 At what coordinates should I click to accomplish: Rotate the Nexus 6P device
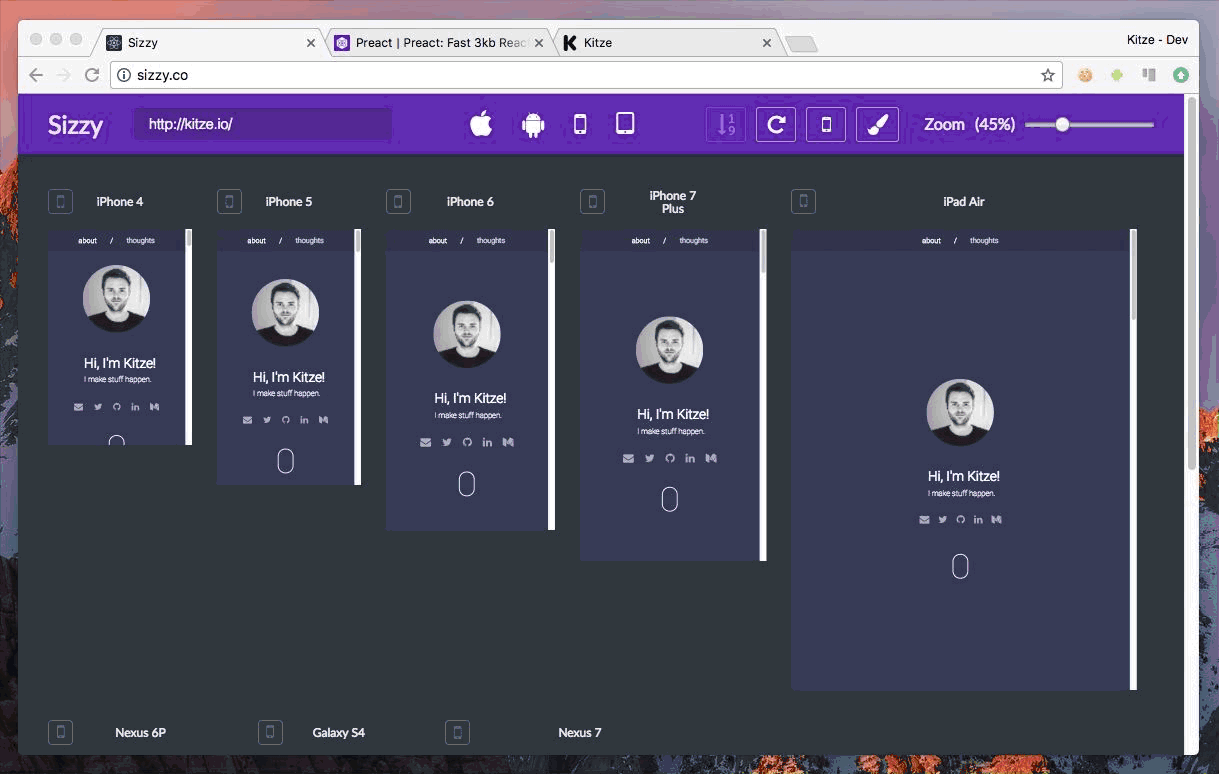60,732
